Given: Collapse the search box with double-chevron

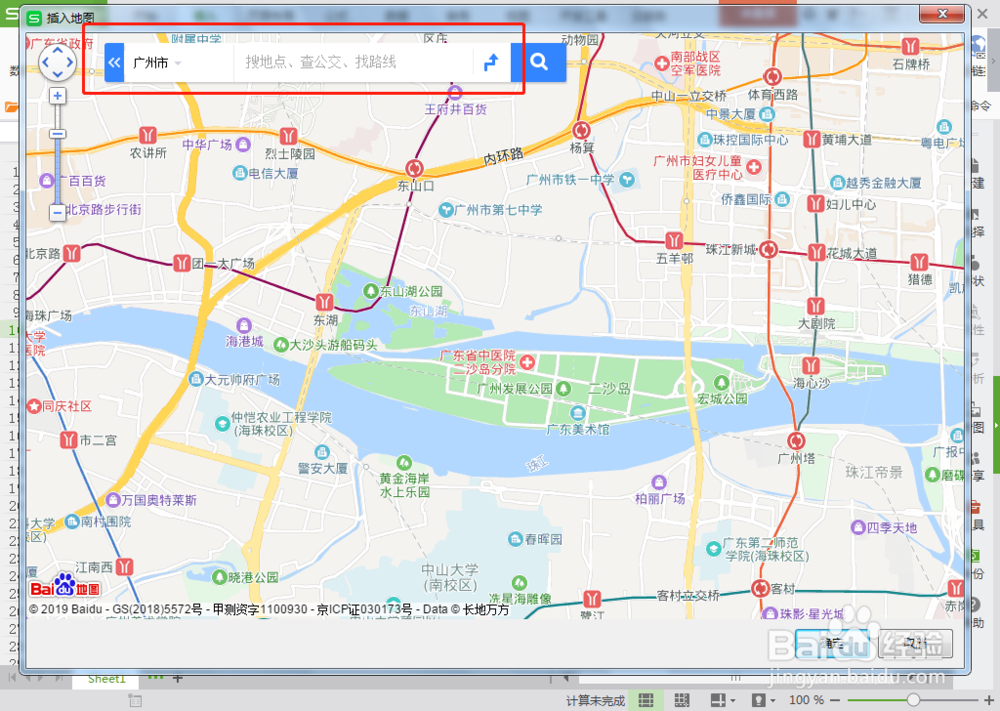Looking at the screenshot, I should [x=114, y=62].
